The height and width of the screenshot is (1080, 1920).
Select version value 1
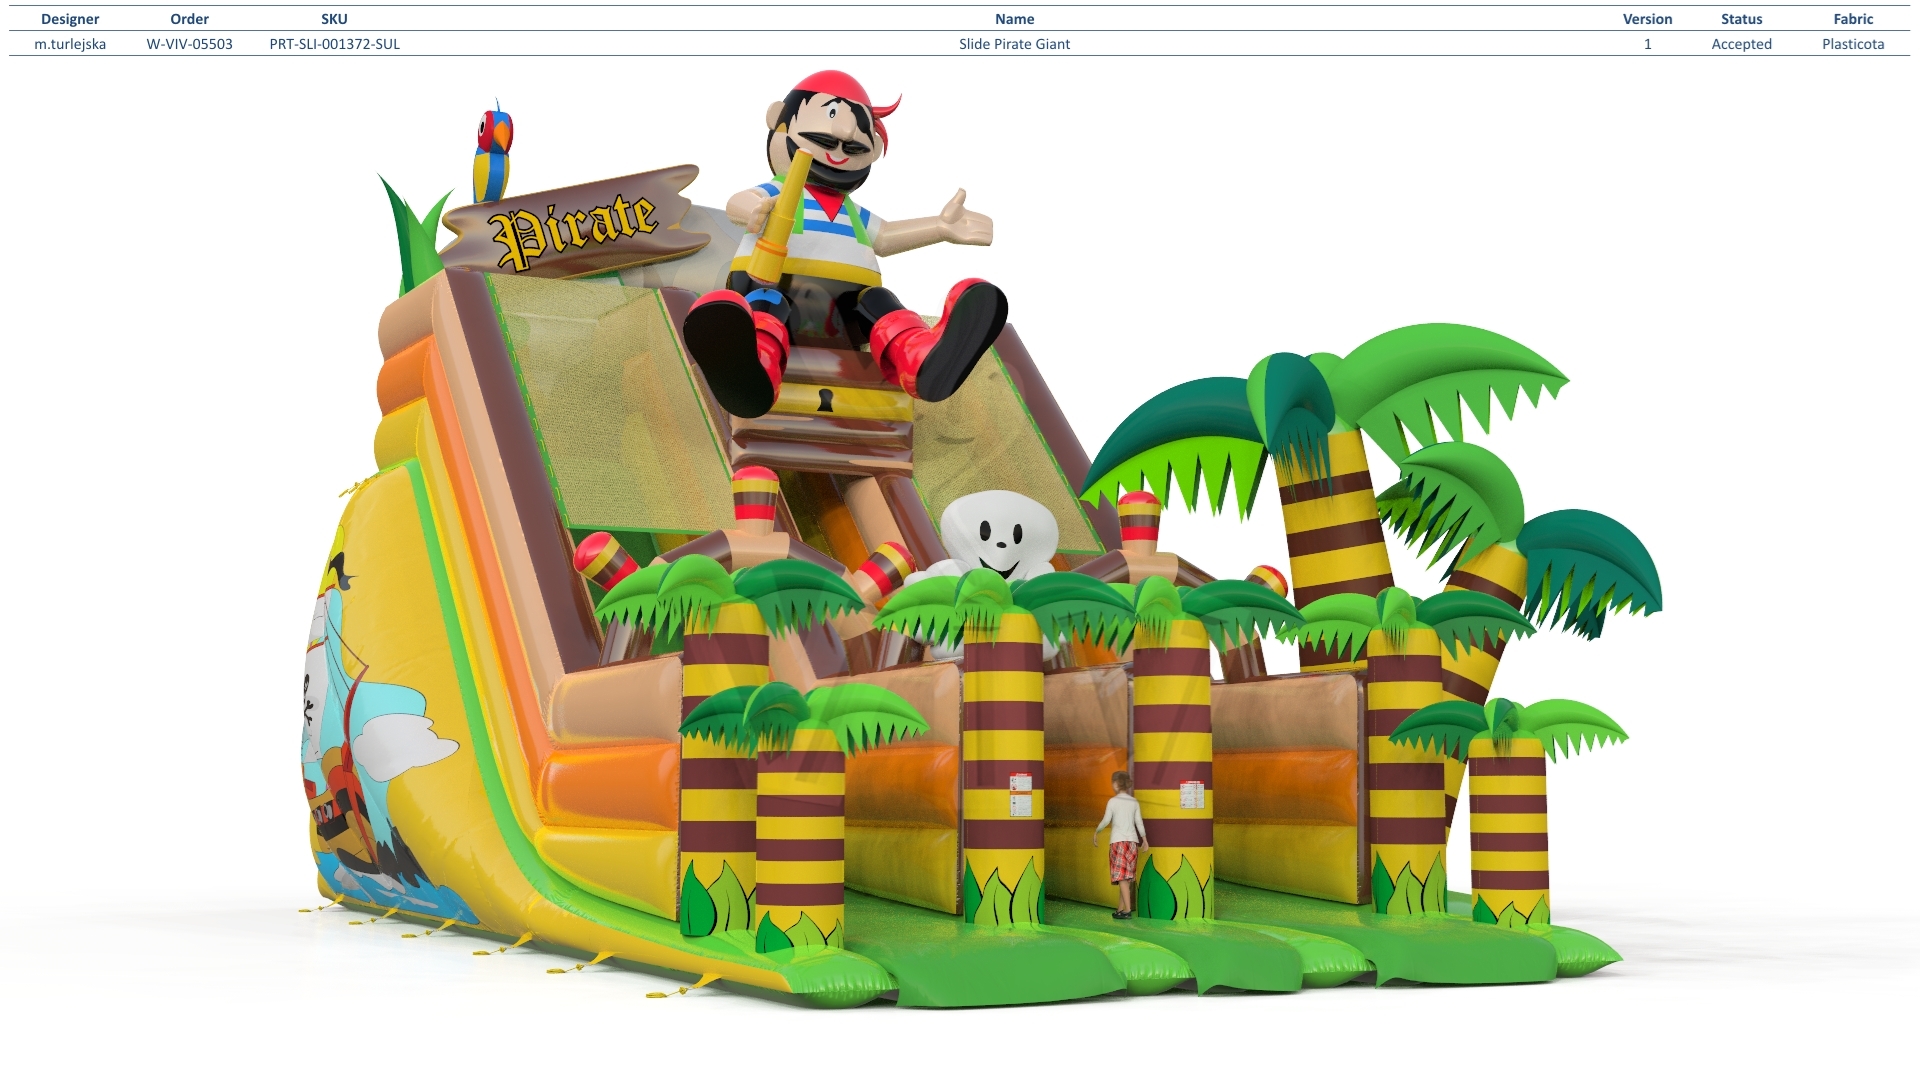(x=1647, y=44)
